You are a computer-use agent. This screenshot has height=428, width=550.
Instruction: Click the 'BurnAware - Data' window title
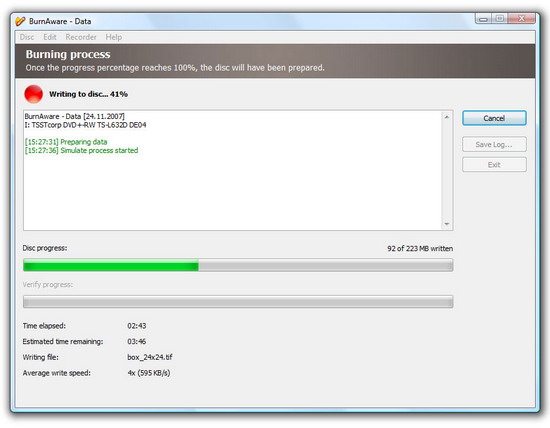point(60,21)
